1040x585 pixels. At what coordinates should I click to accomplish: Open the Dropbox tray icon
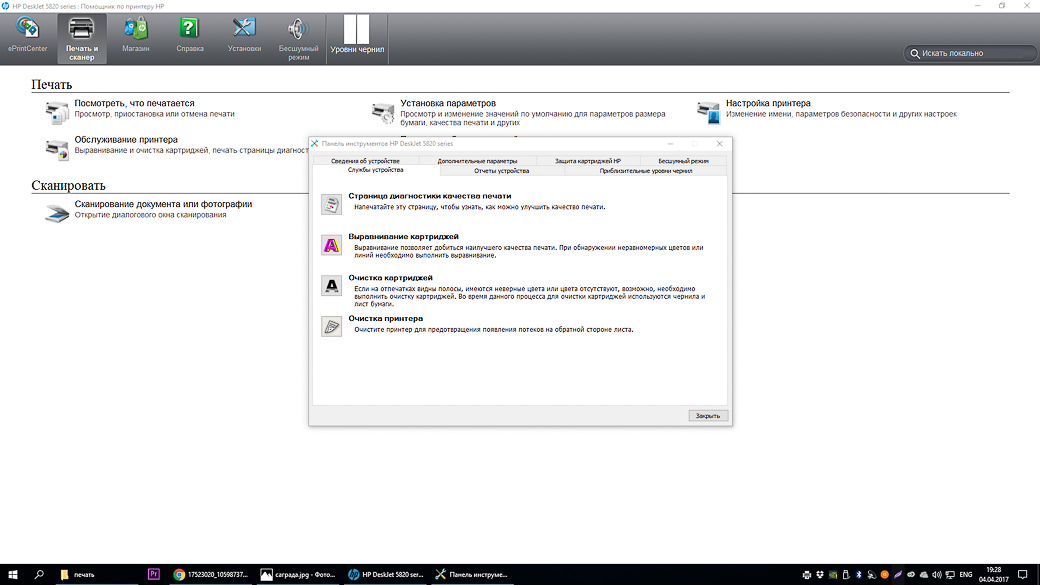(x=820, y=574)
